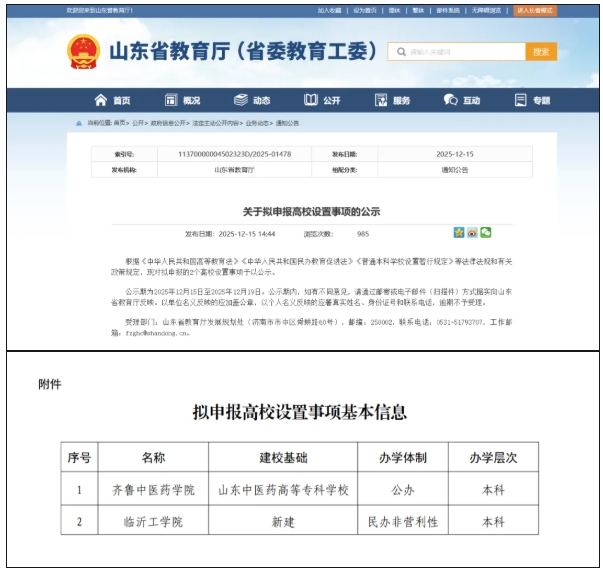Share article via green WeChat icon
Viewport: 603px width, 573px height.
click(485, 233)
